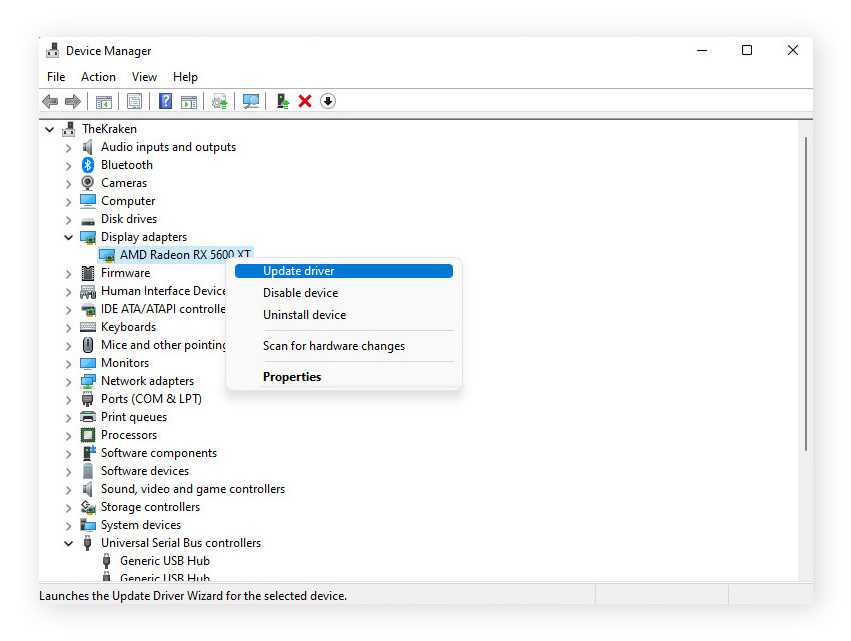This screenshot has height=641, width=851.
Task: Select the Bluetooth category icon in the tree
Action: 88,165
